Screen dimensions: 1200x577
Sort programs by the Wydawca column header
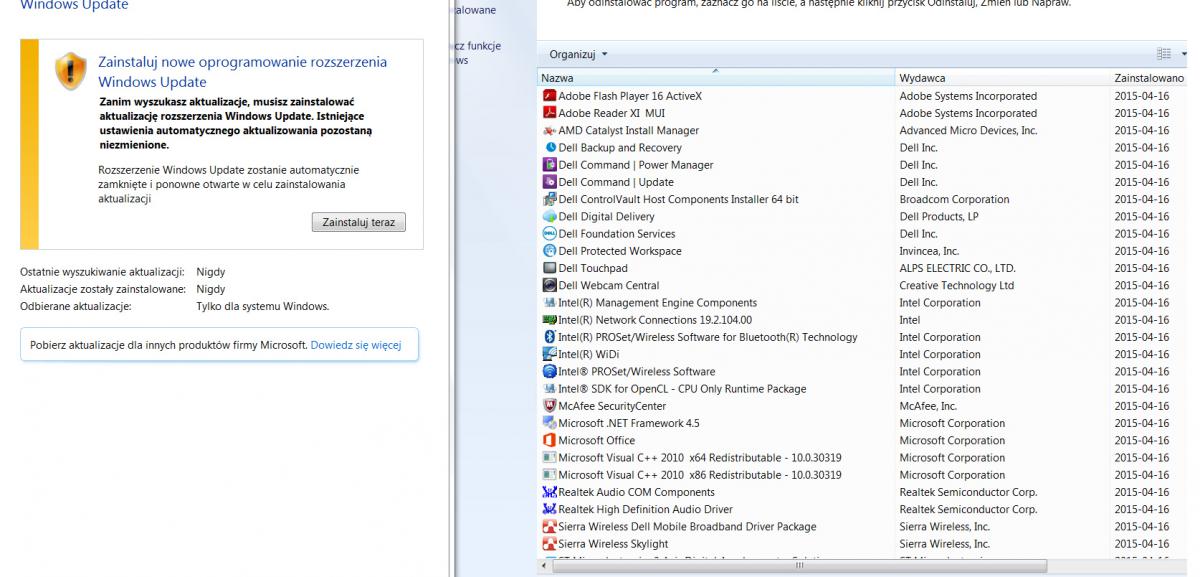click(1003, 78)
